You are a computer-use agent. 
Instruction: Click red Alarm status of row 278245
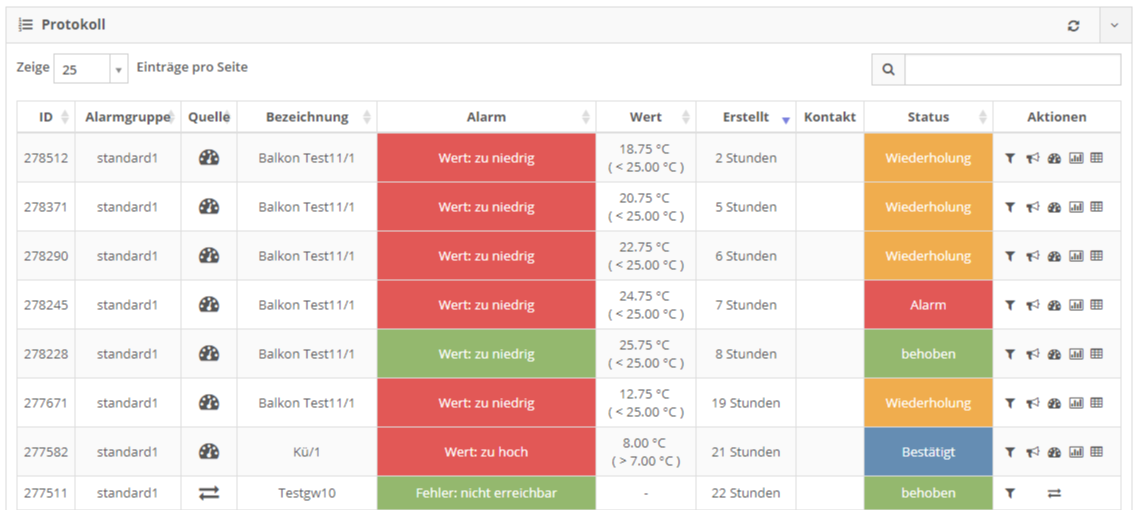[x=928, y=305]
